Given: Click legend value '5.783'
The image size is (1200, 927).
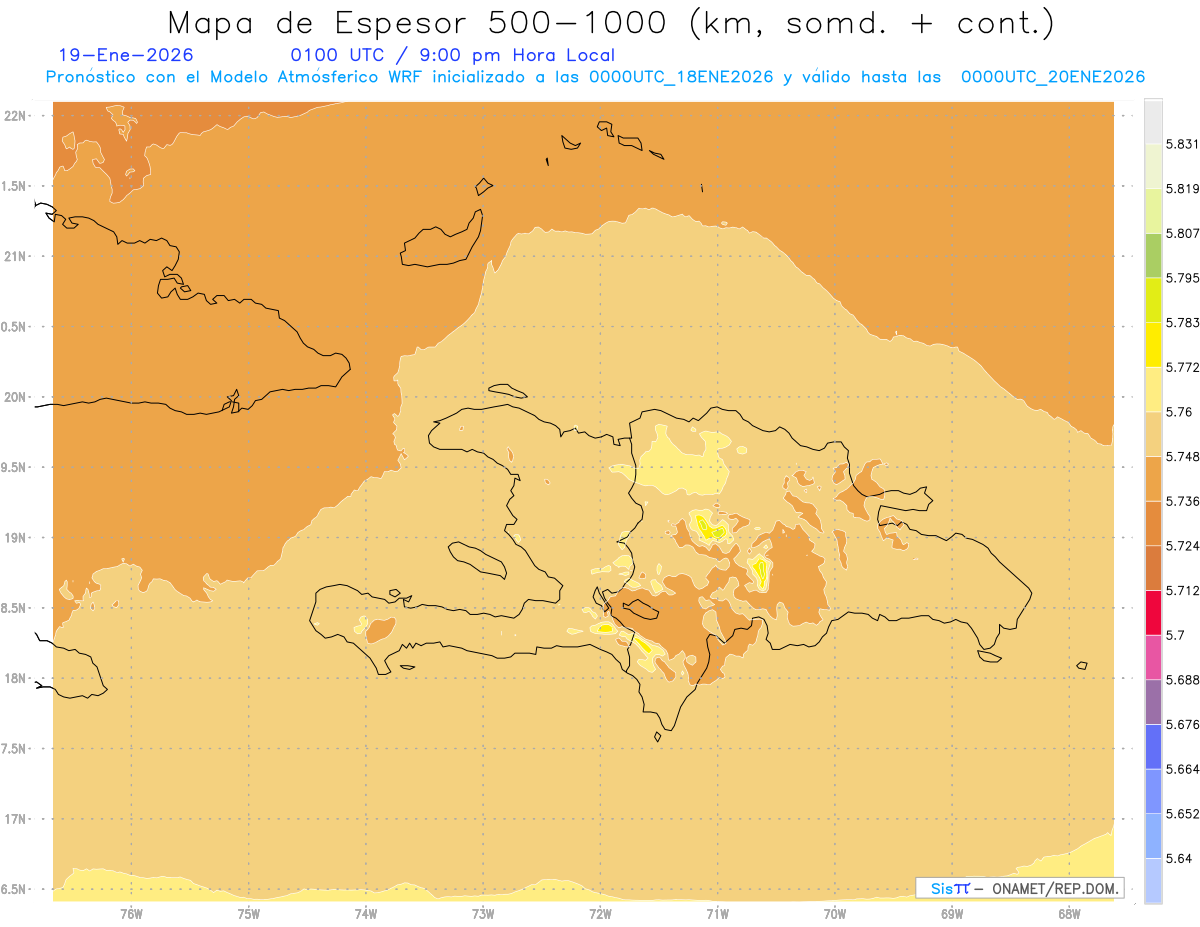Looking at the screenshot, I should coord(1183,322).
